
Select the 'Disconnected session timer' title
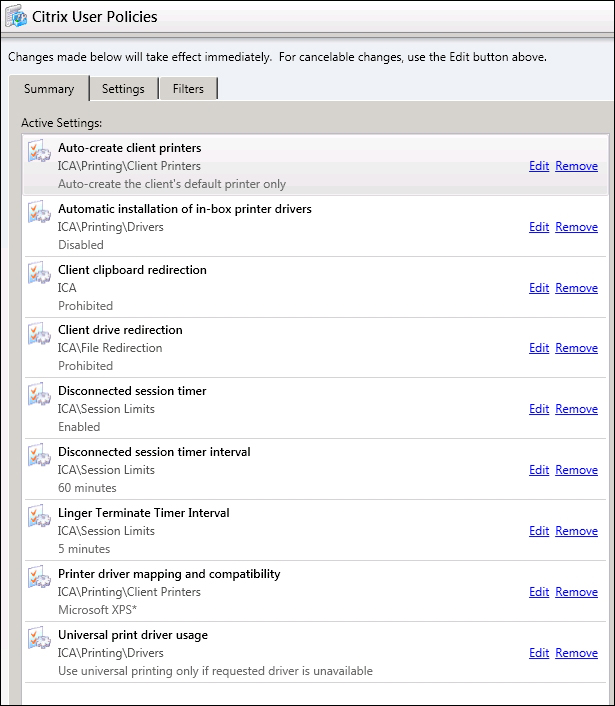pos(132,391)
